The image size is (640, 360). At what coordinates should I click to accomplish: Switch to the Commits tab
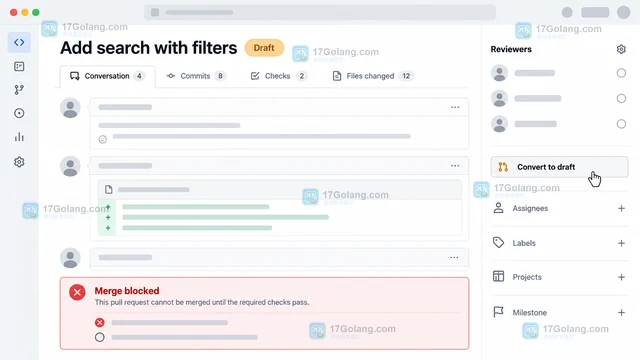point(196,76)
